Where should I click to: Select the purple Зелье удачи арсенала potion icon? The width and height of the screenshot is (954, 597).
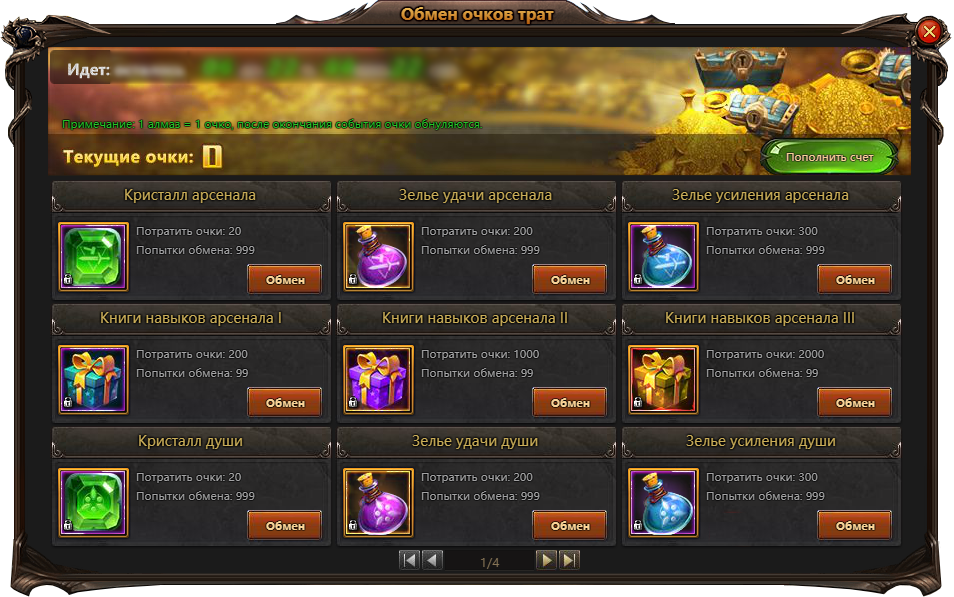click(x=378, y=256)
